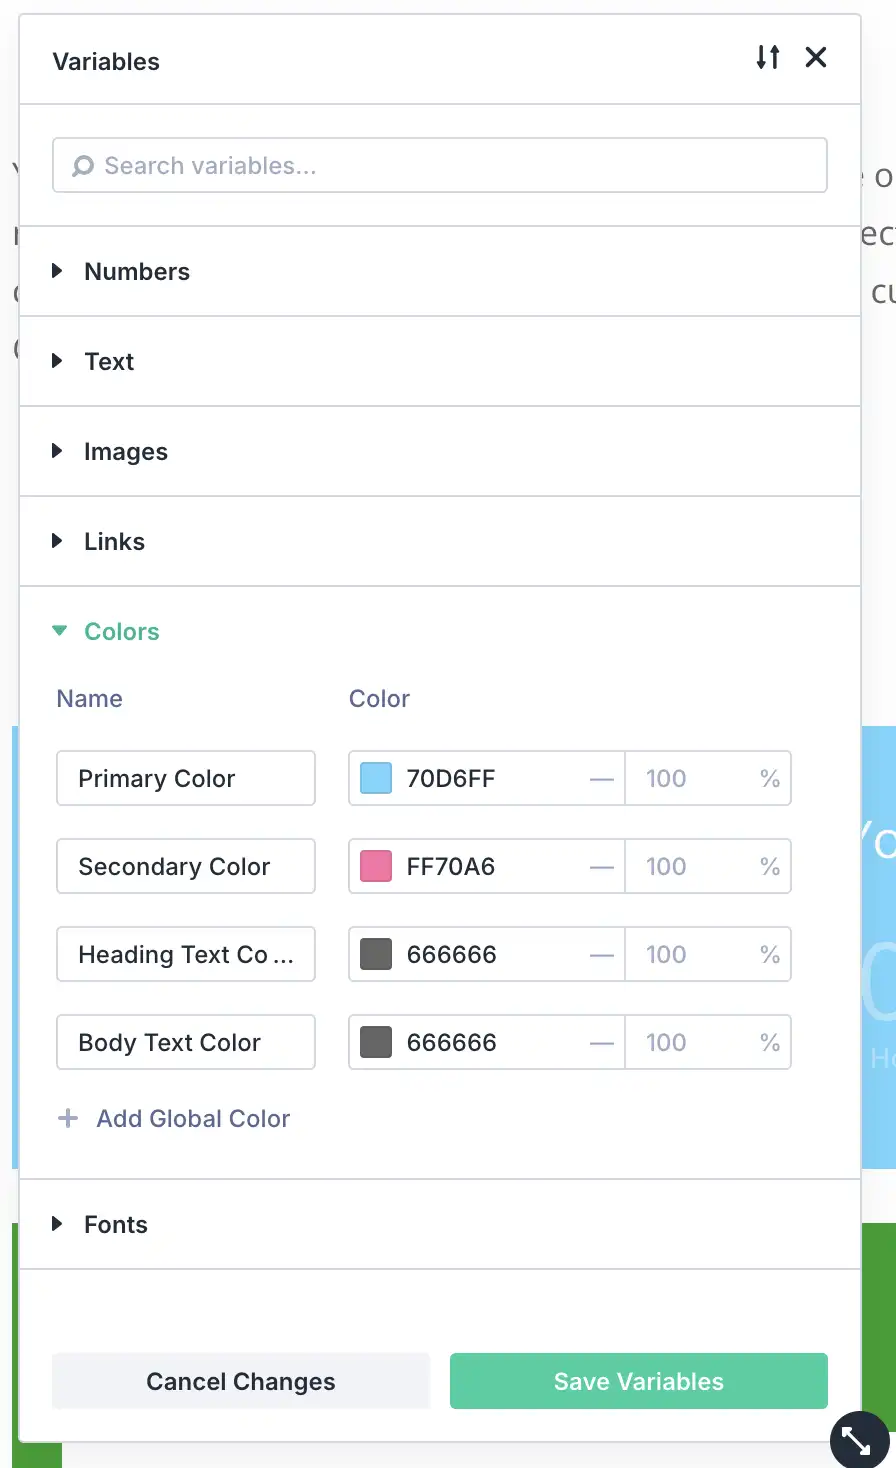The width and height of the screenshot is (896, 1468).
Task: Expand the Fonts section
Action: click(115, 1224)
